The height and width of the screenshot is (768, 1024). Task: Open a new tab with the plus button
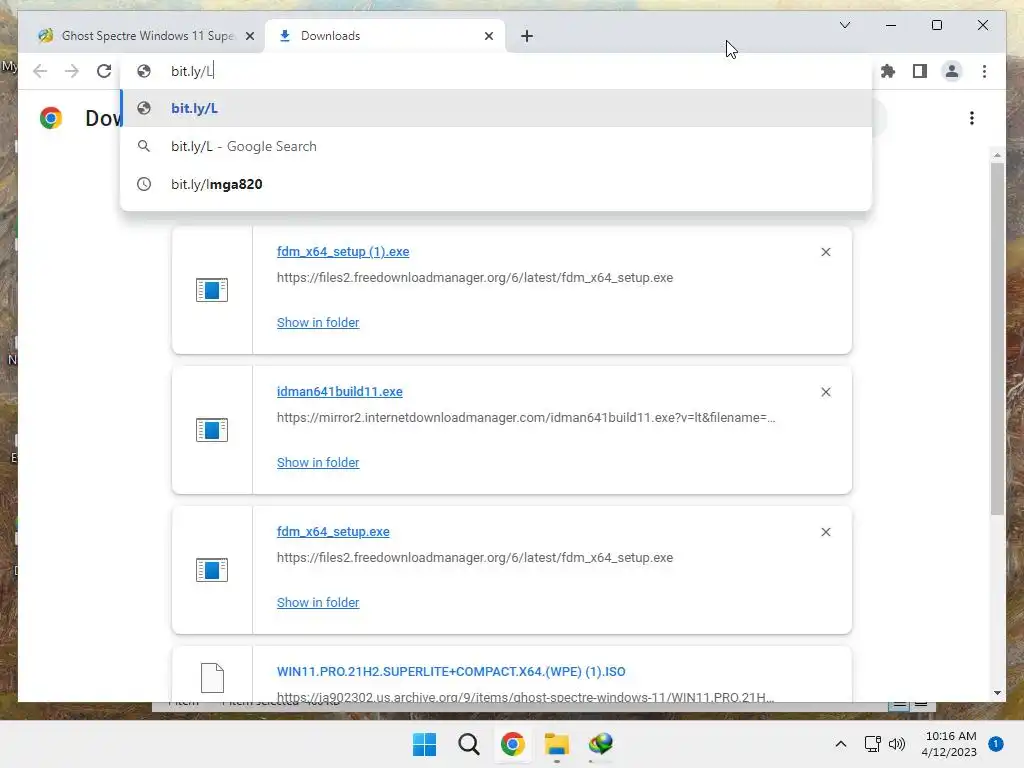point(527,36)
